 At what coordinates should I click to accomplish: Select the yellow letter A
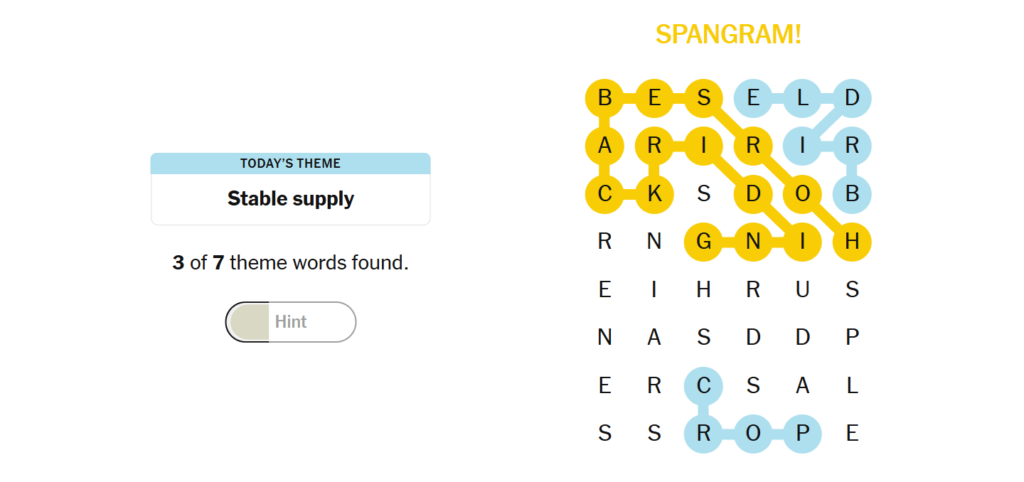[605, 146]
